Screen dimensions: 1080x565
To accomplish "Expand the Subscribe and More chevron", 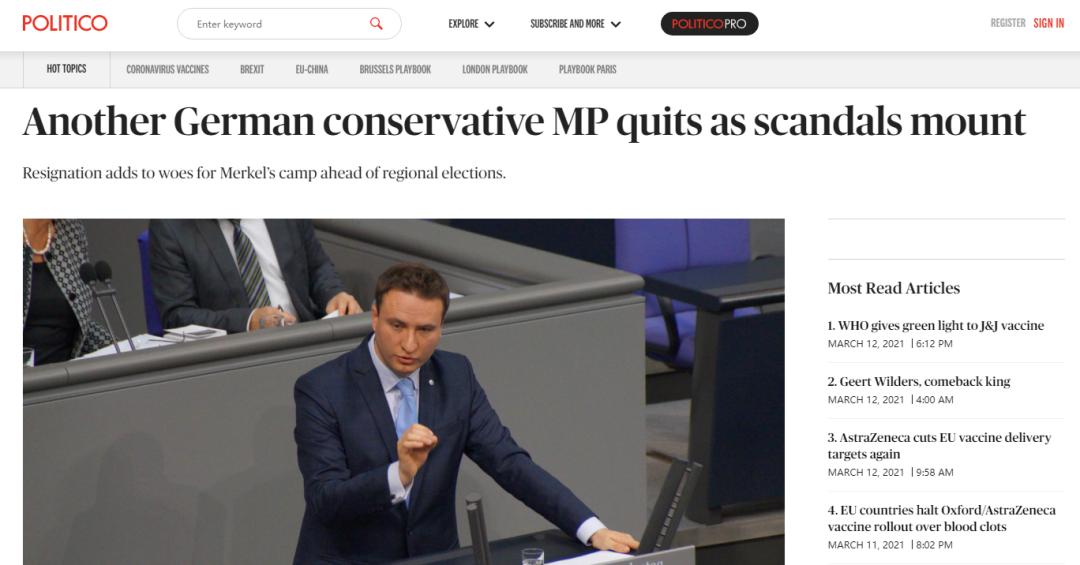I will click(616, 24).
